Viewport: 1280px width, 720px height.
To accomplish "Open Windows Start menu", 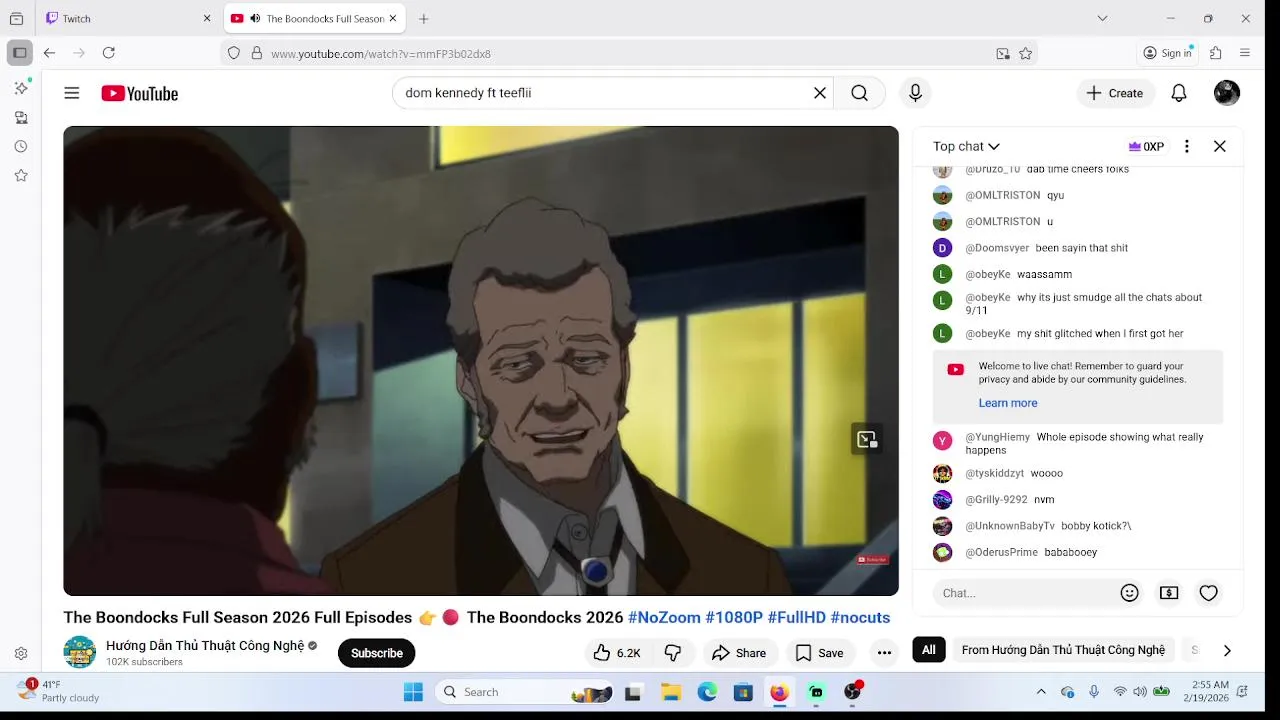I will (x=413, y=692).
